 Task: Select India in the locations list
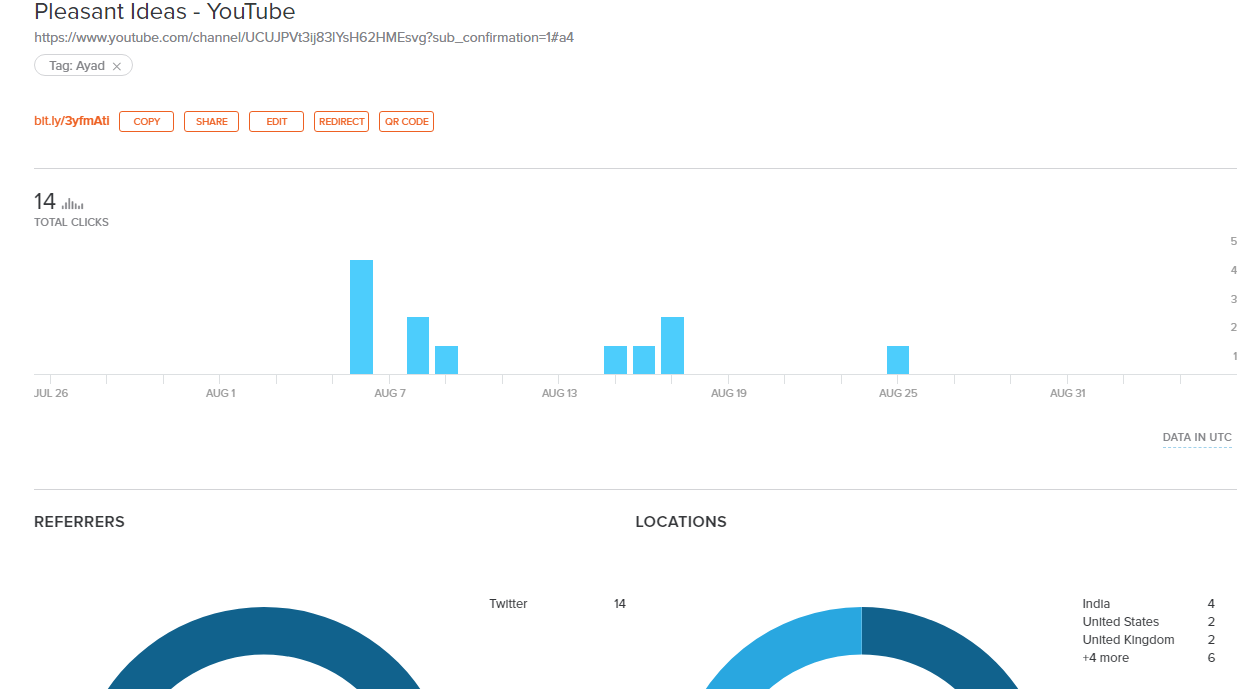pyautogui.click(x=1096, y=604)
